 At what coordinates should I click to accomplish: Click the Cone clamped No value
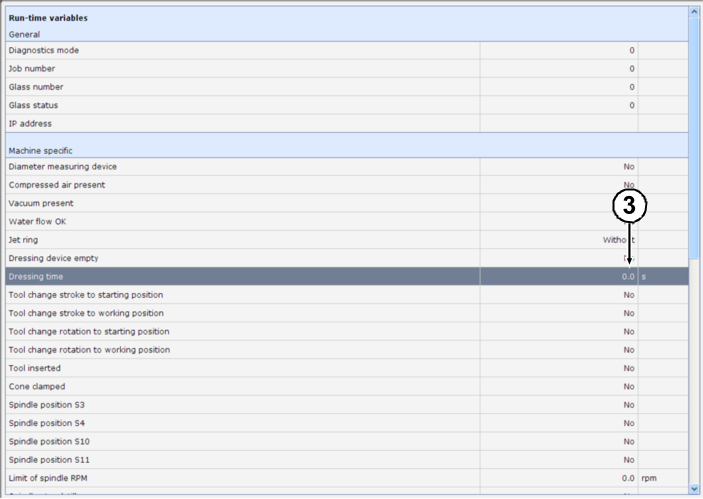(x=628, y=386)
